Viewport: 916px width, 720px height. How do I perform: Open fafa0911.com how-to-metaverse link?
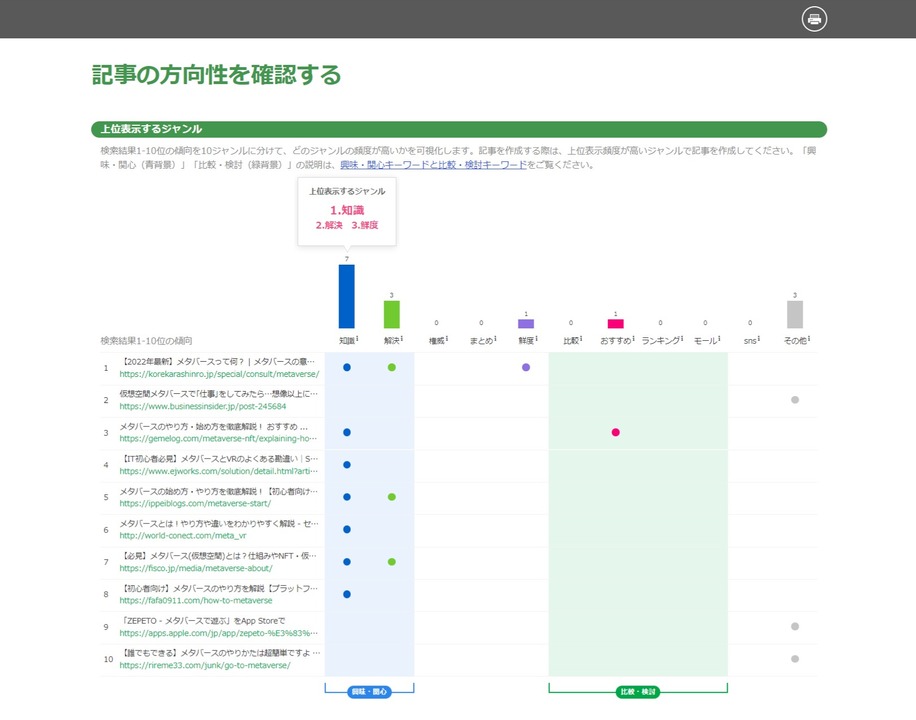(x=196, y=600)
